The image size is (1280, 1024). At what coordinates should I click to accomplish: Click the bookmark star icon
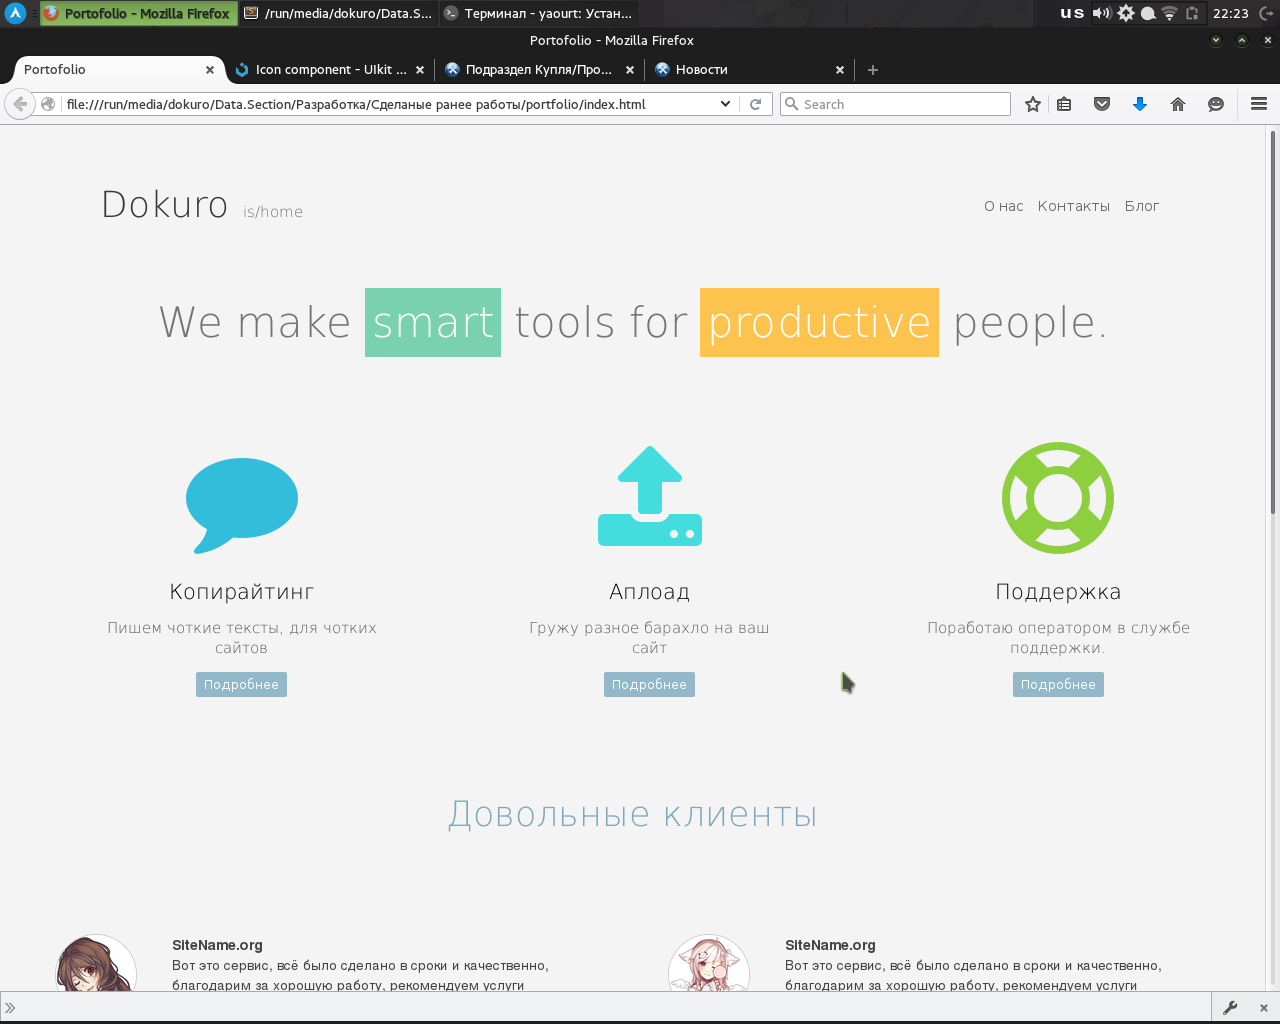pos(1033,104)
